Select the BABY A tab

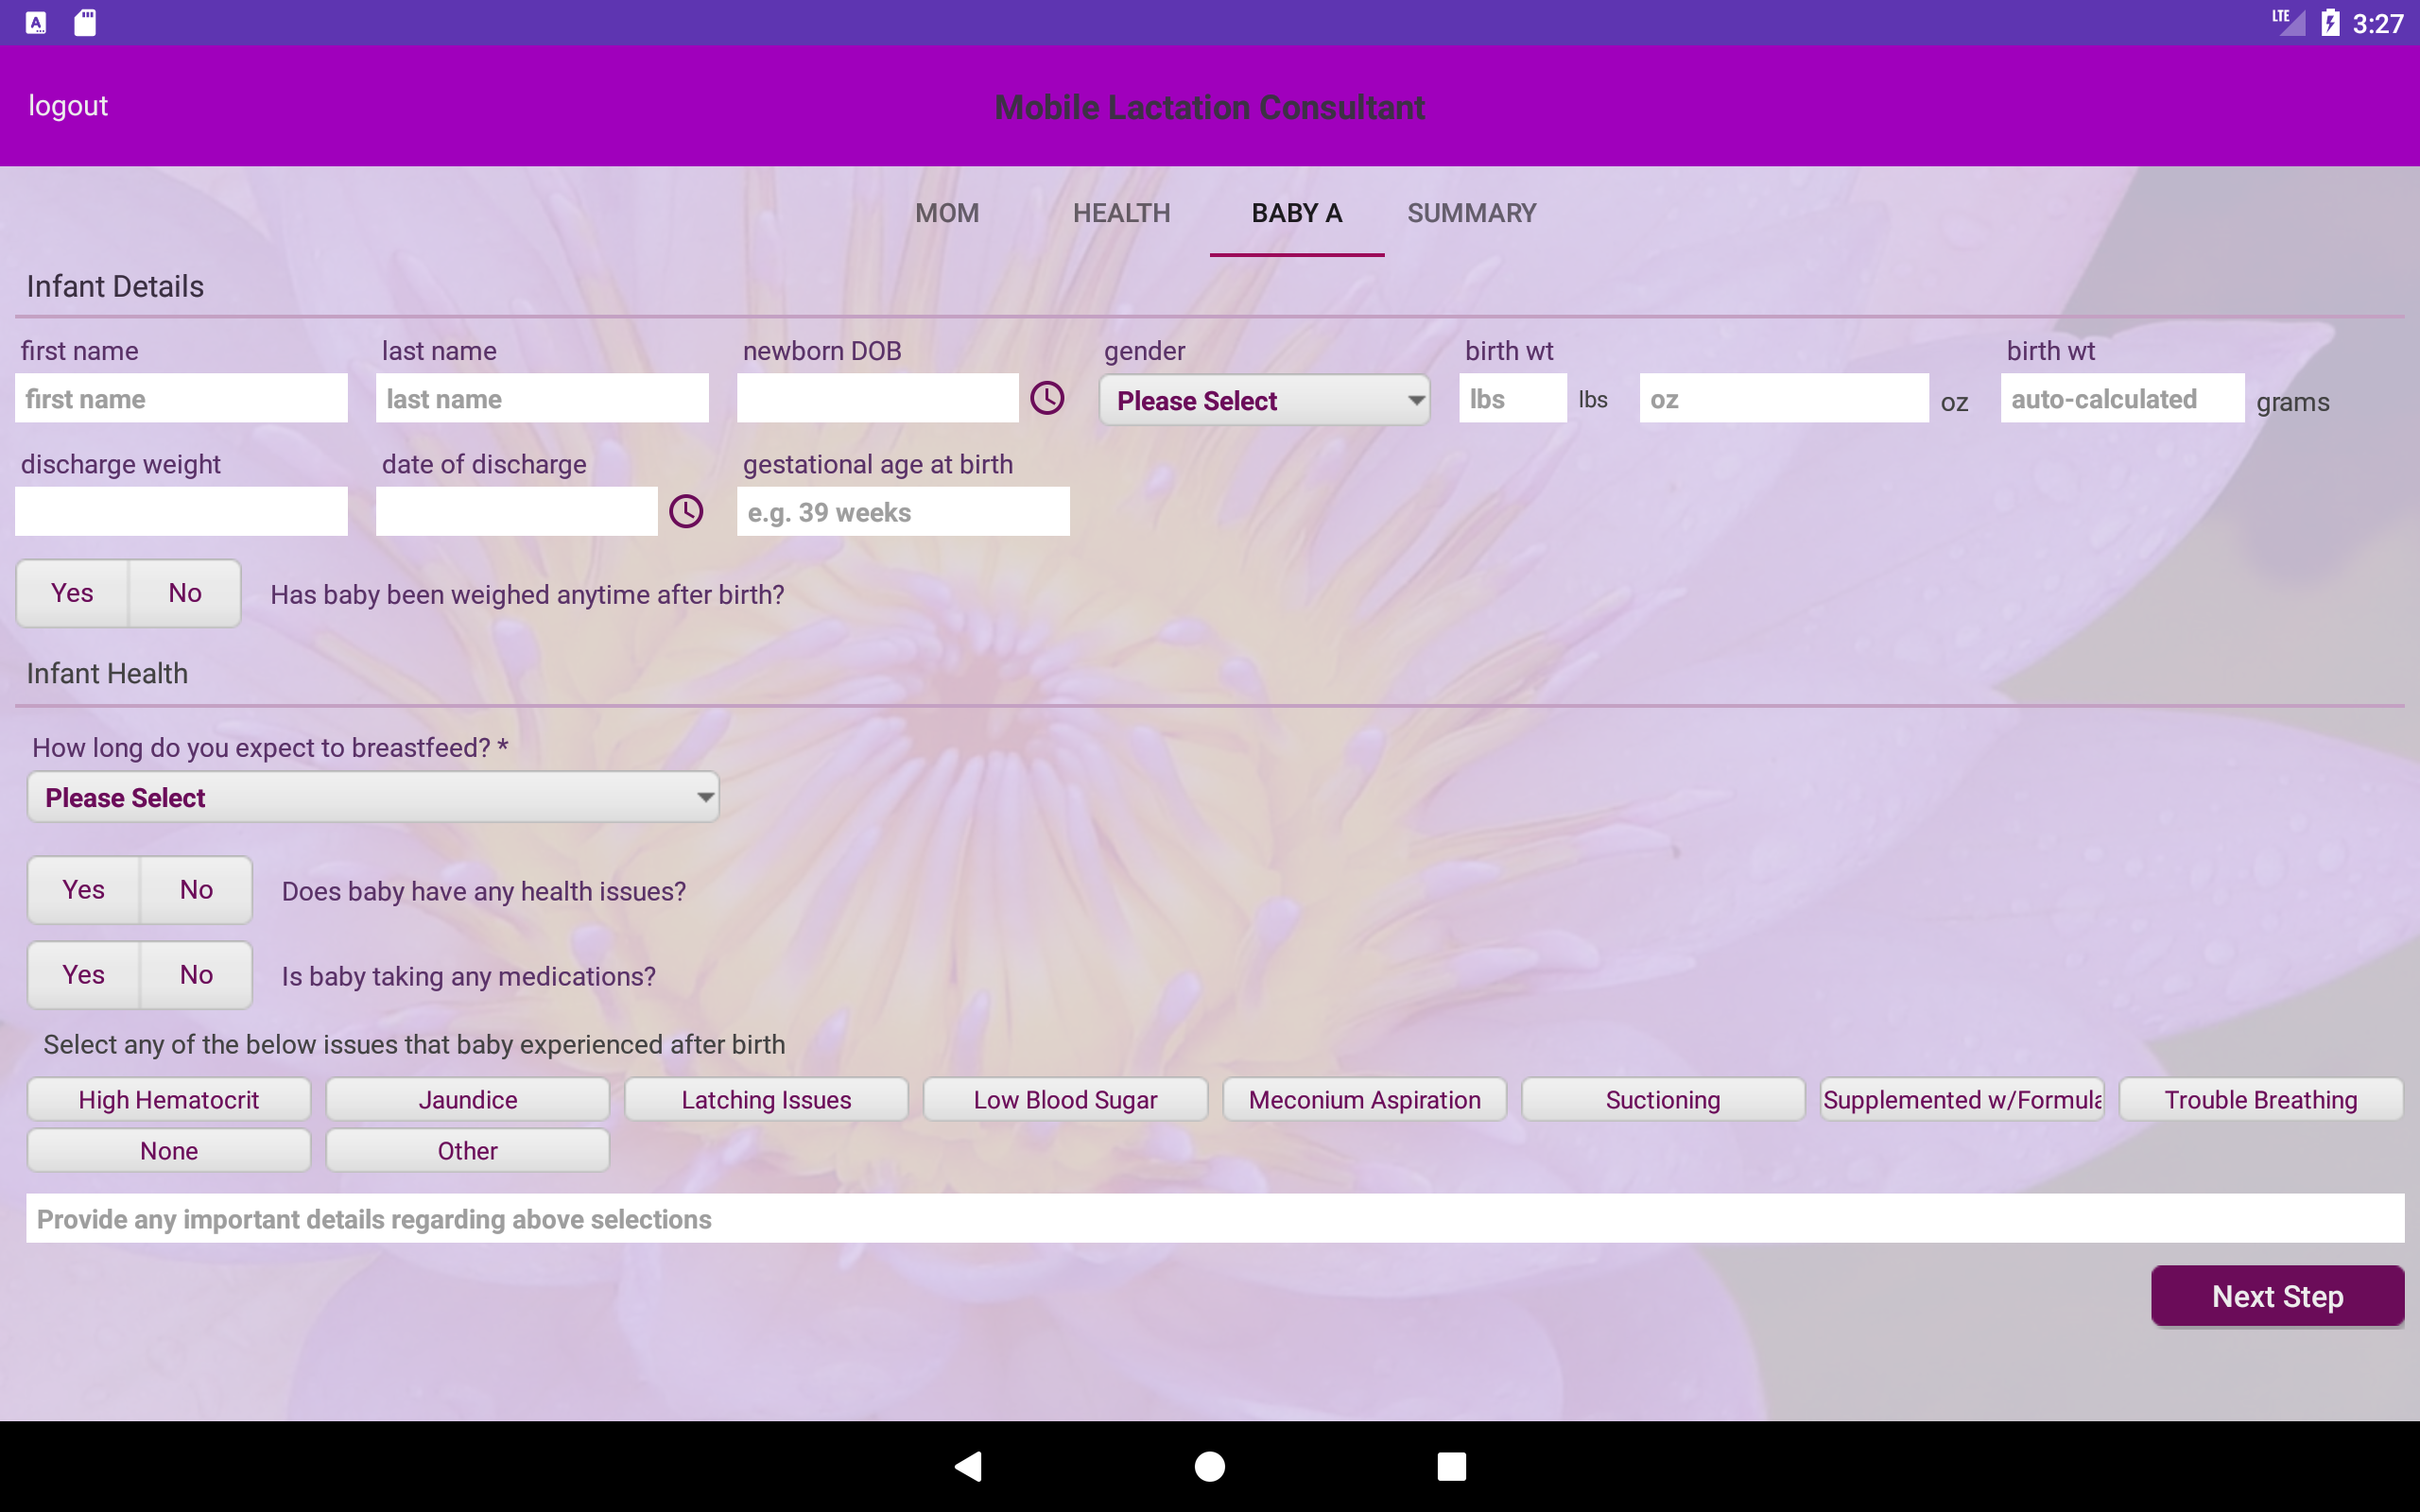click(x=1297, y=213)
